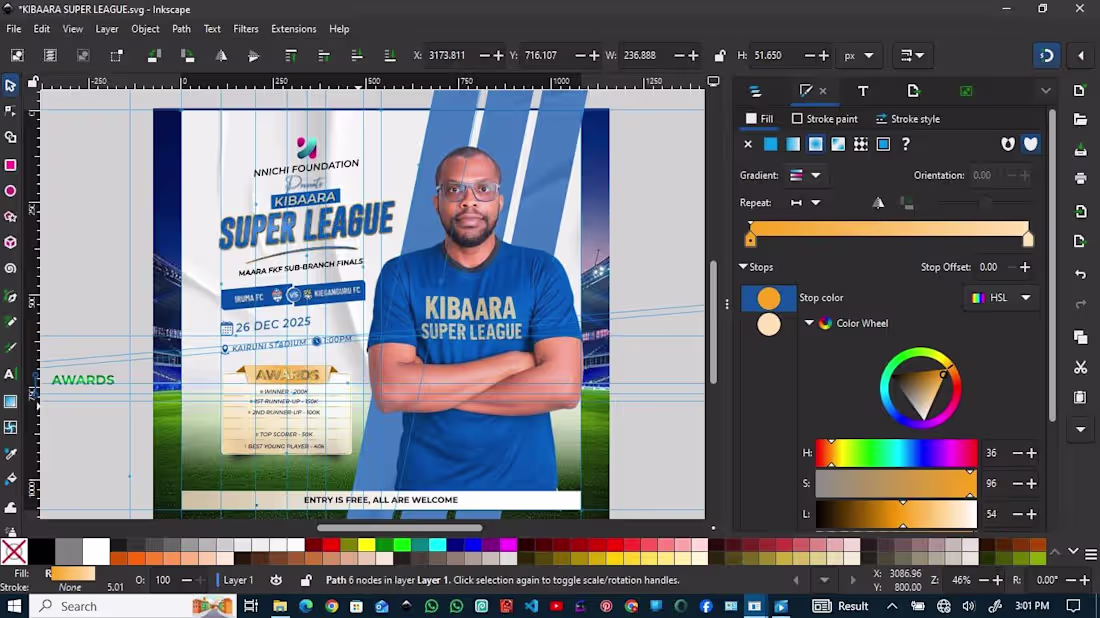Select the Node editing tool
The width and height of the screenshot is (1100, 618).
click(x=11, y=110)
